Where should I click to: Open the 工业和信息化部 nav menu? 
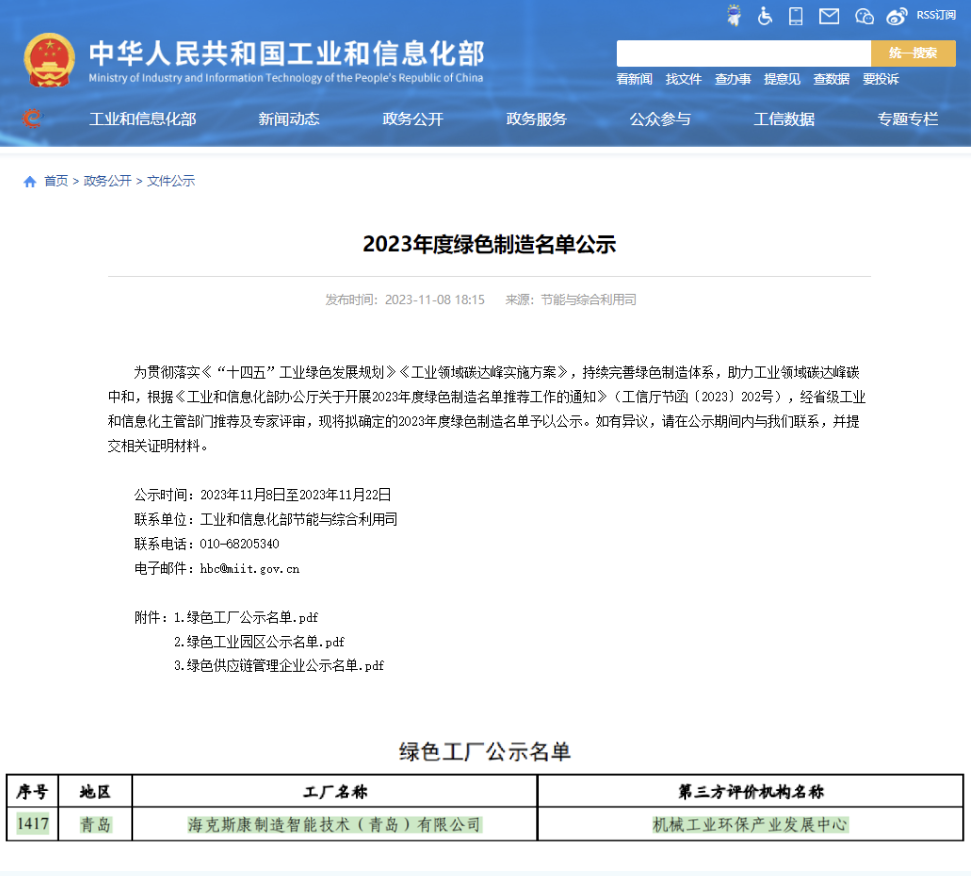click(143, 119)
